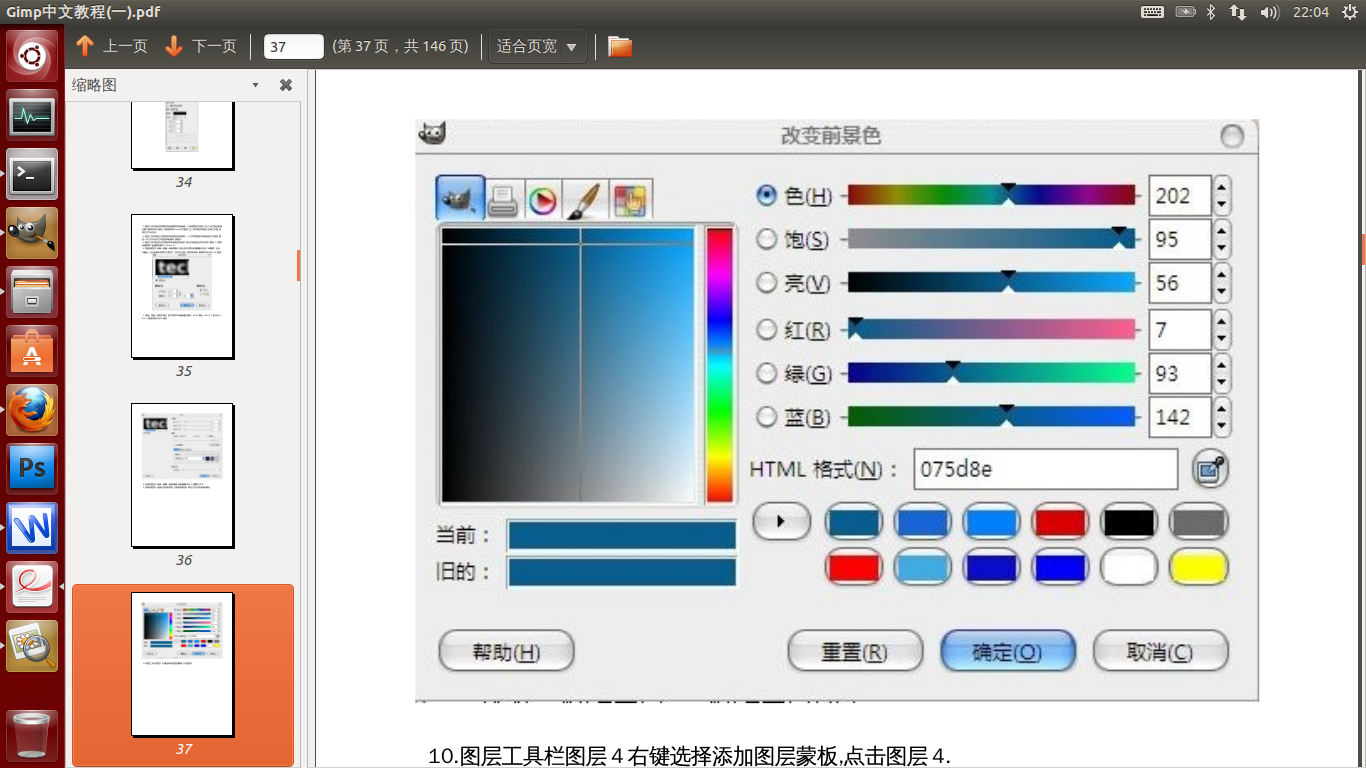Click the HTML 格式 field showing 075d8e
The height and width of the screenshot is (768, 1366).
[1046, 469]
